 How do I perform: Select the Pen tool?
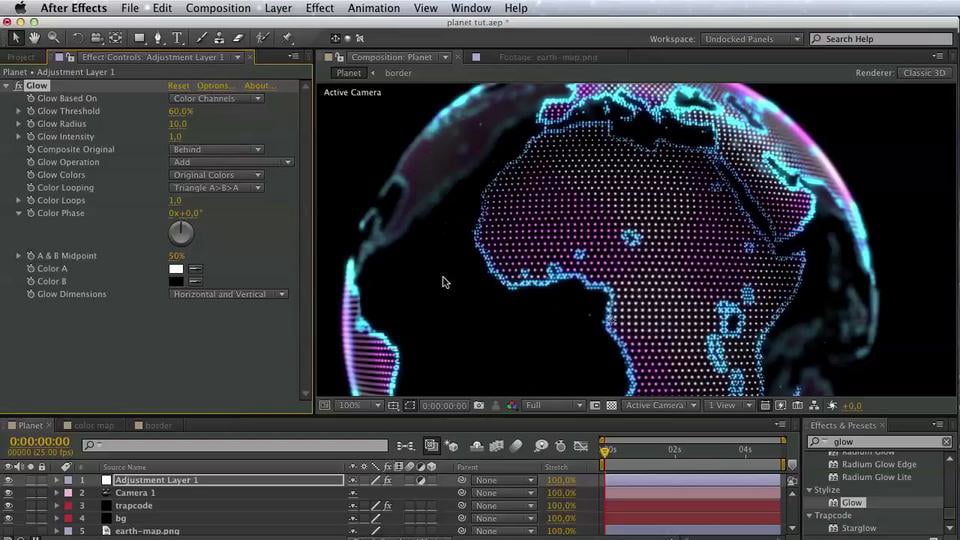(x=158, y=38)
